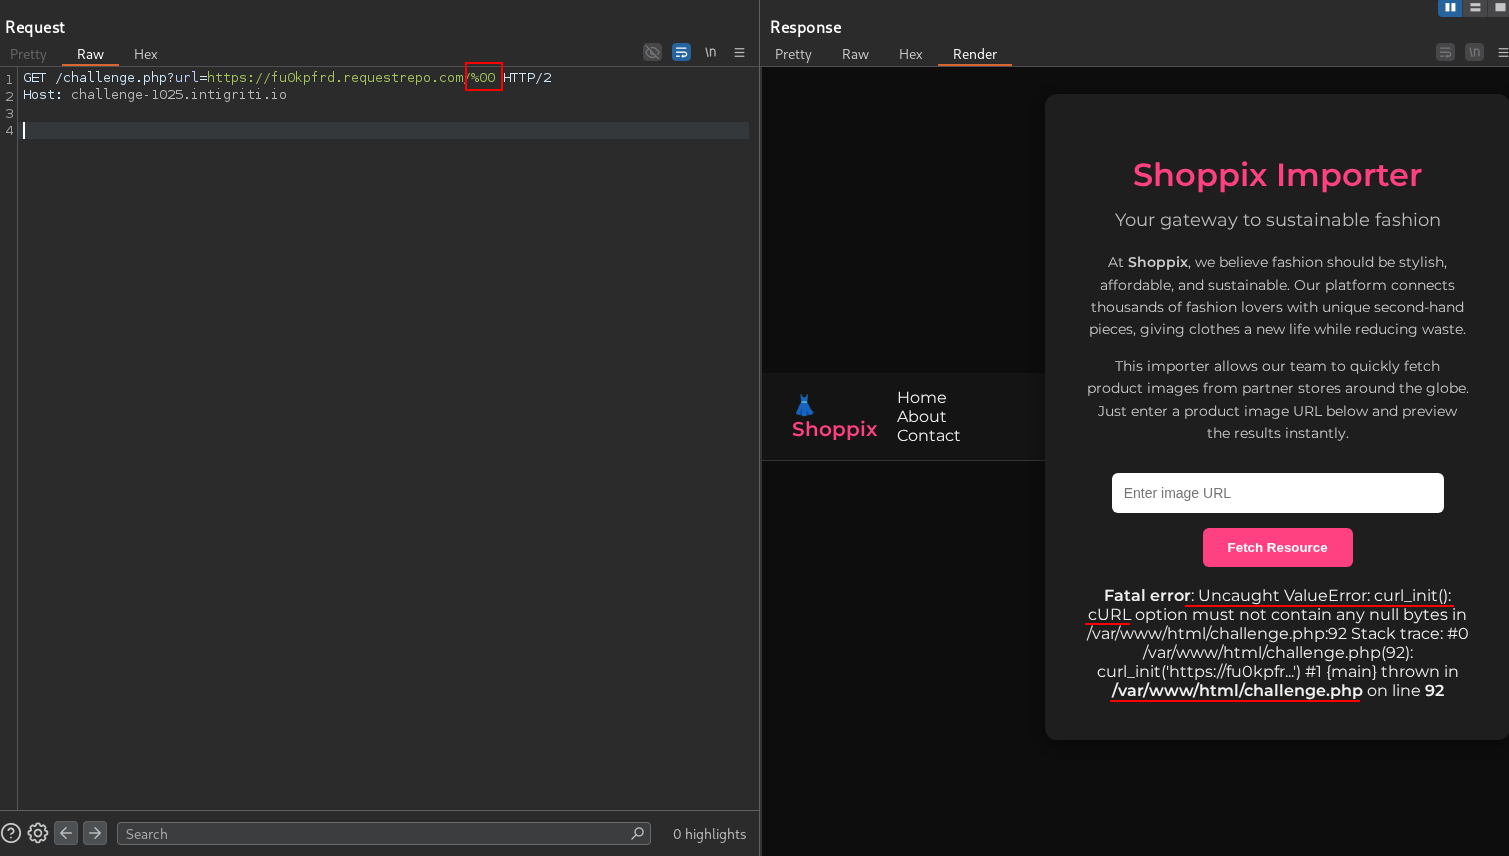This screenshot has width=1509, height=856.
Task: Switch Request view to Hex tab
Action: [x=145, y=54]
